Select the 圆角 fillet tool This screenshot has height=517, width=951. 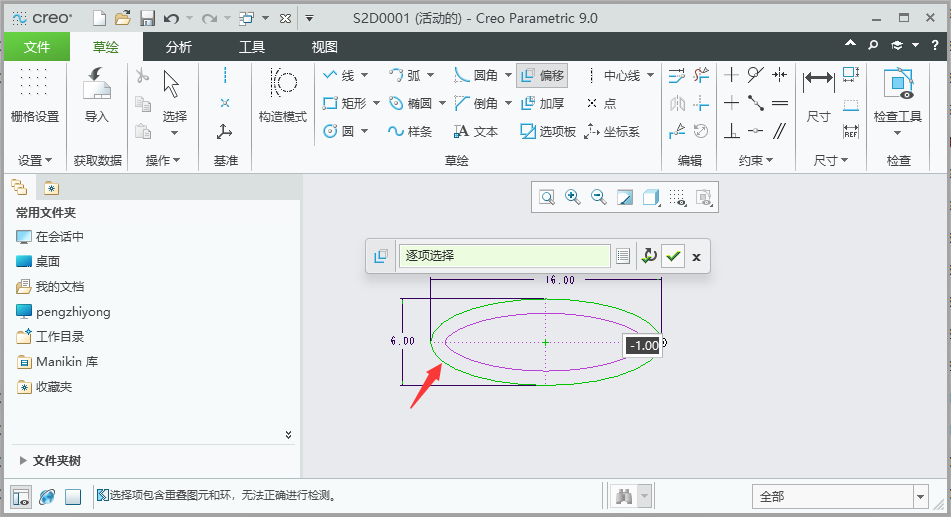click(476, 75)
